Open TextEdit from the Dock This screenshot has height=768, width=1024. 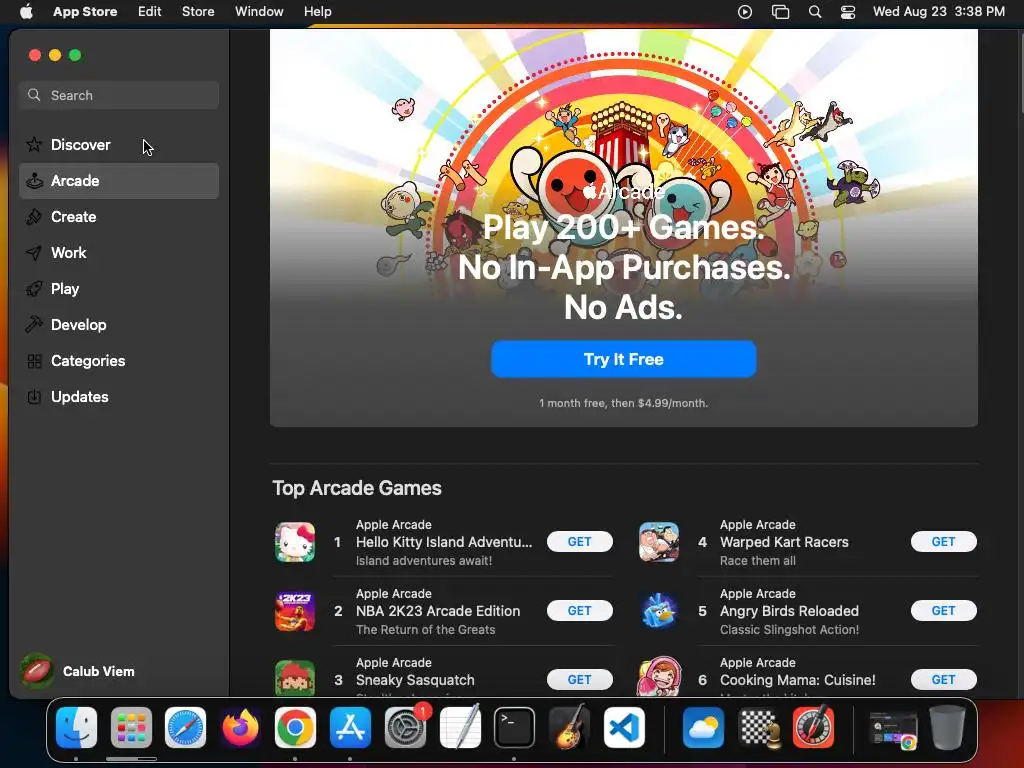tap(460, 728)
